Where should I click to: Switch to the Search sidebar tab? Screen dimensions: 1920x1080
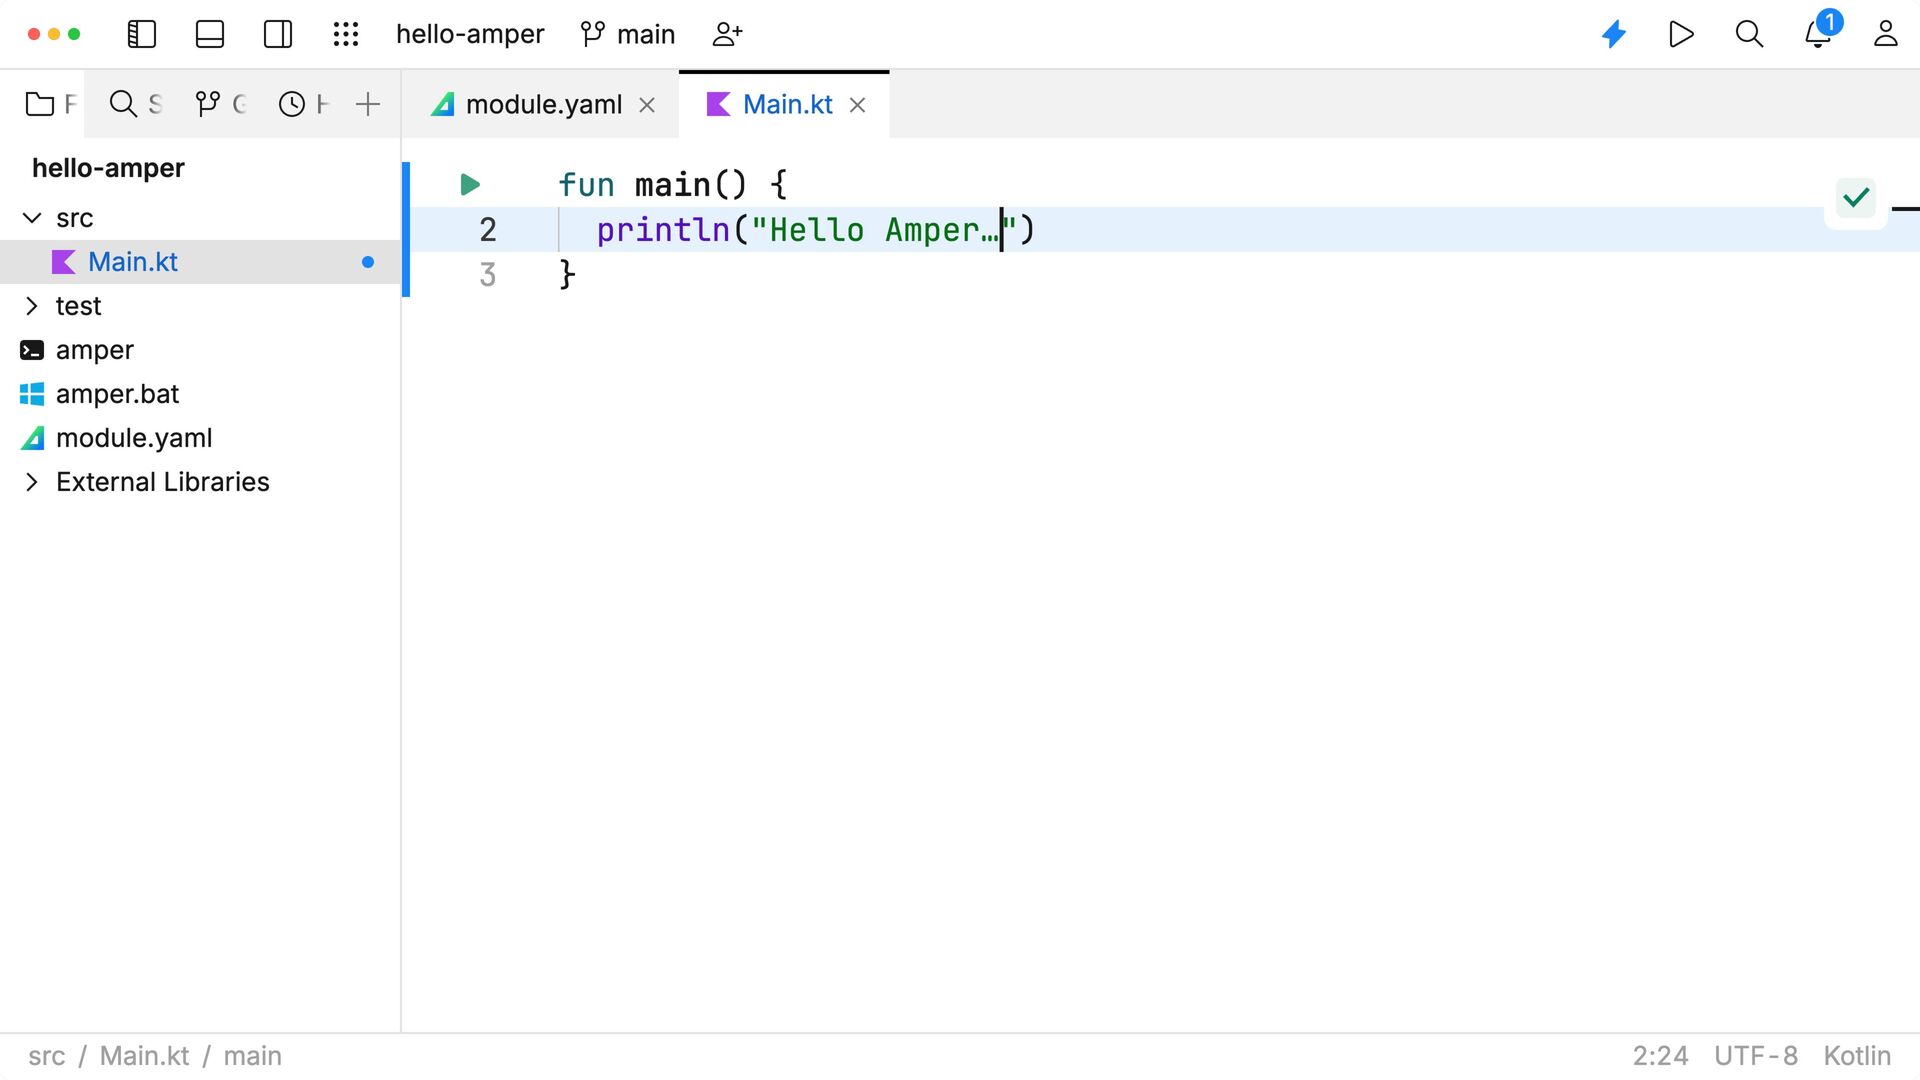tap(135, 104)
